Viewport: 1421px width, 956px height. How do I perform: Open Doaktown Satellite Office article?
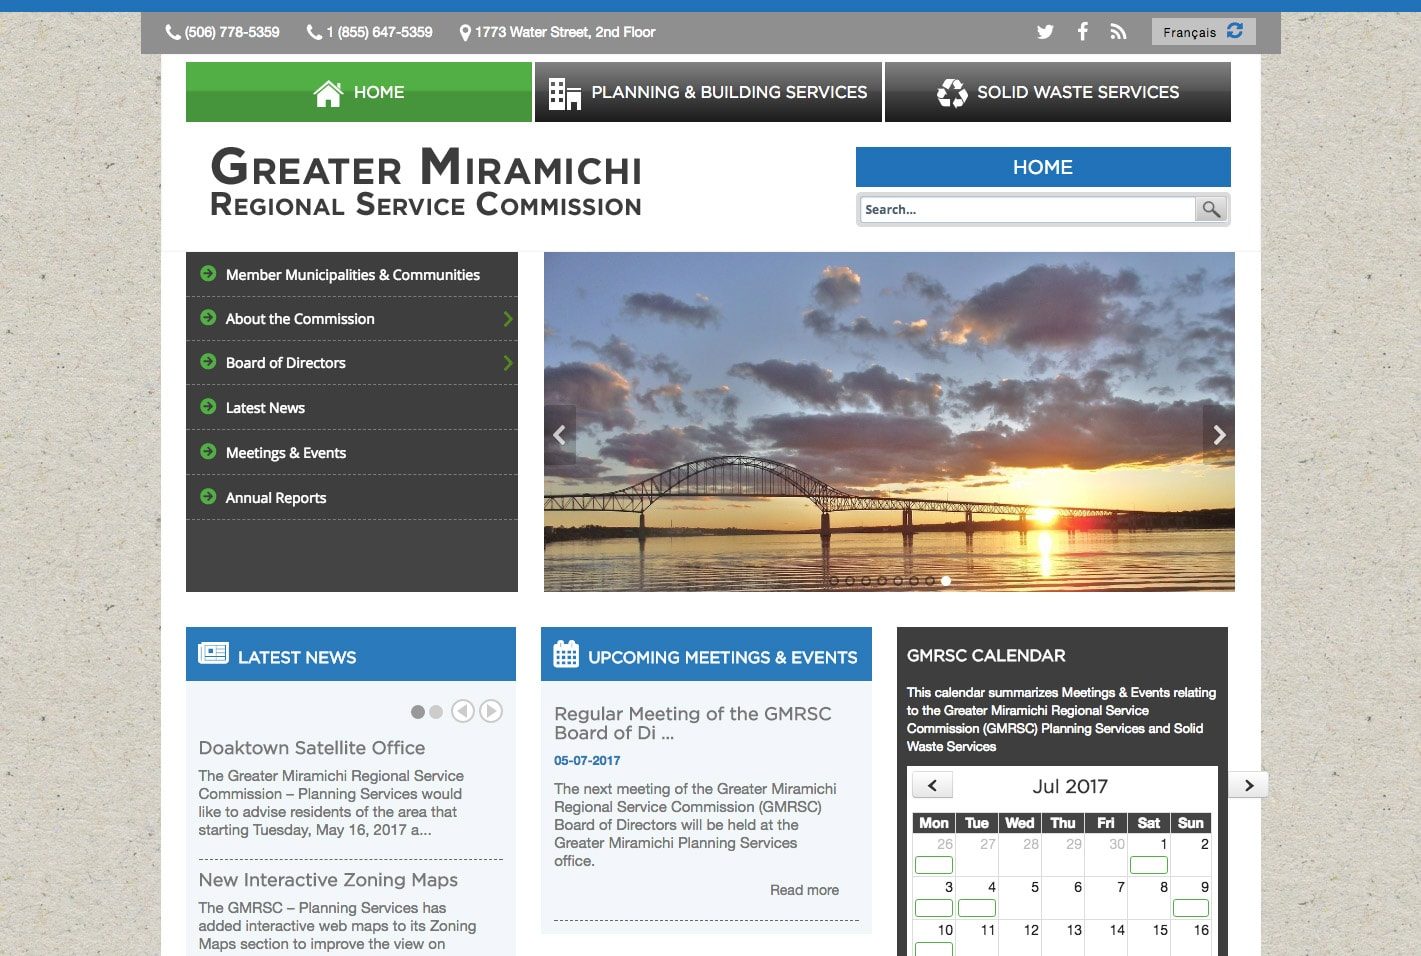(312, 748)
